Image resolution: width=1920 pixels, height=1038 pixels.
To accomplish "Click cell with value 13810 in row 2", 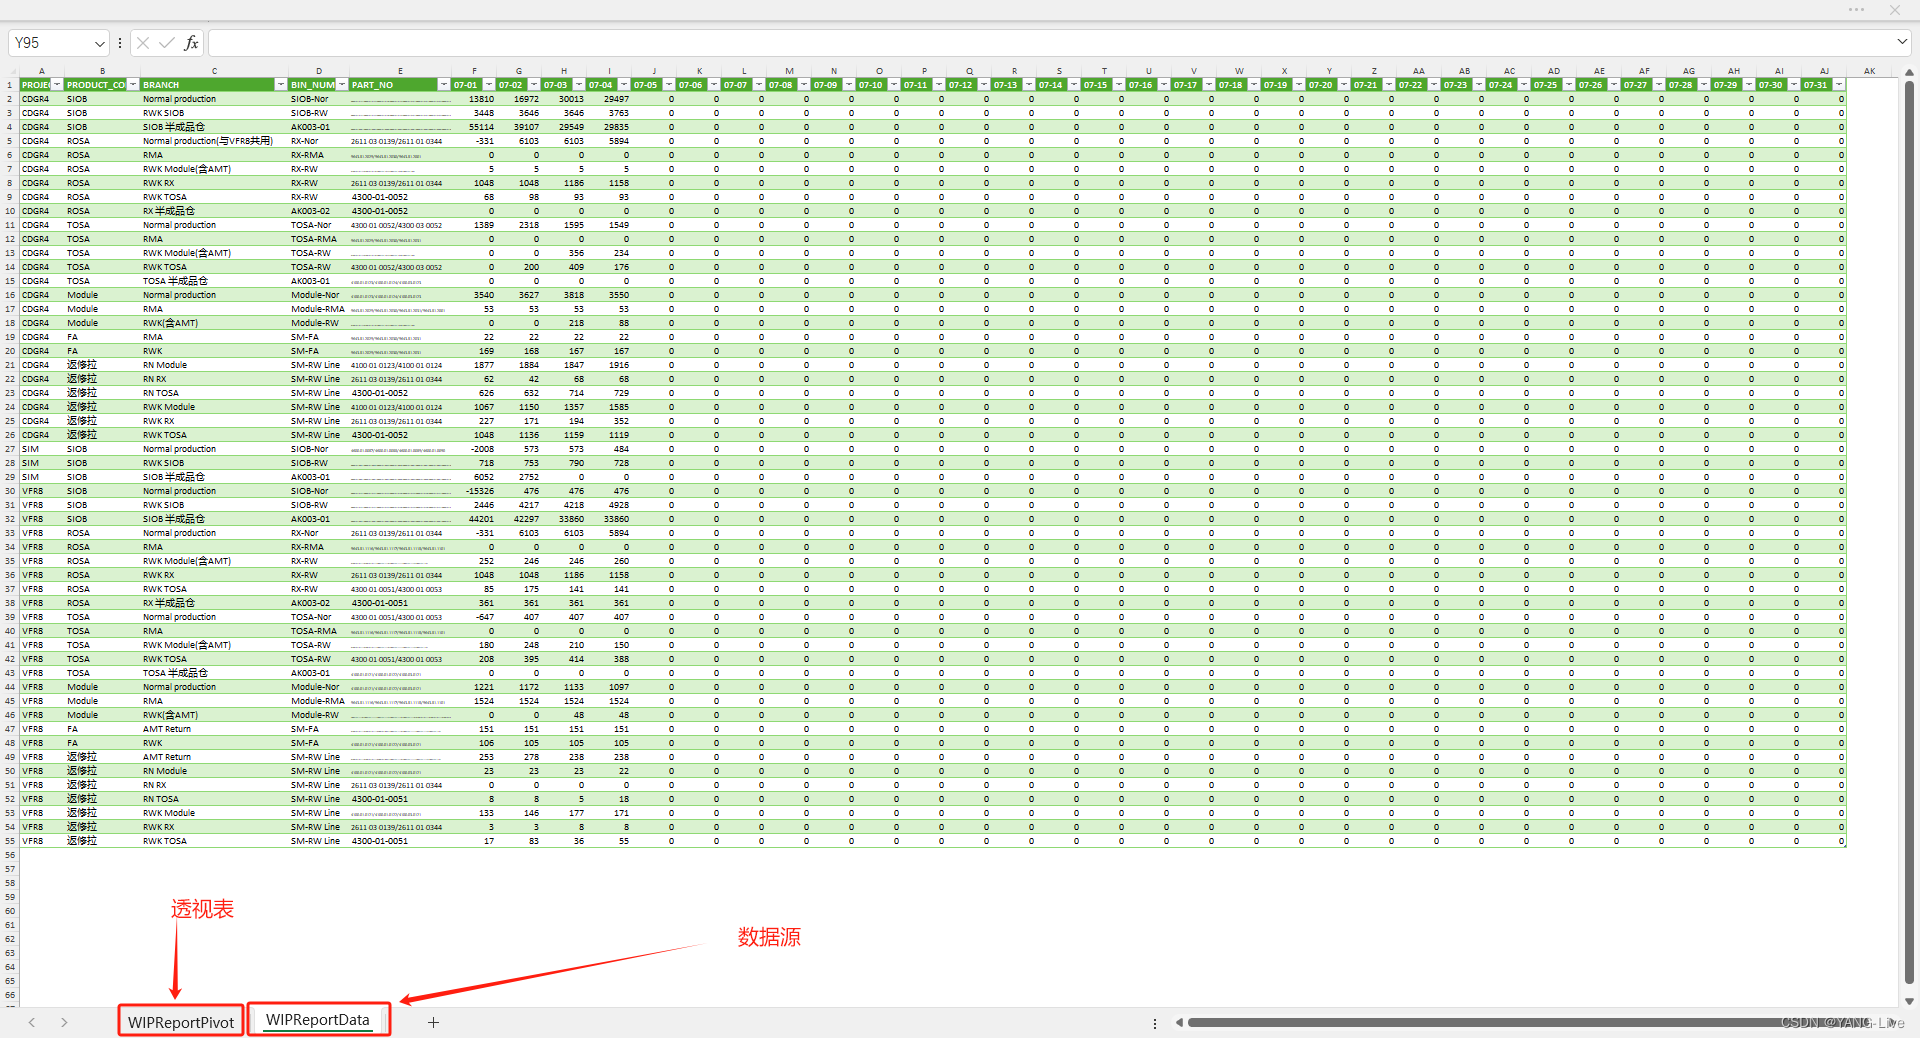I will (473, 99).
